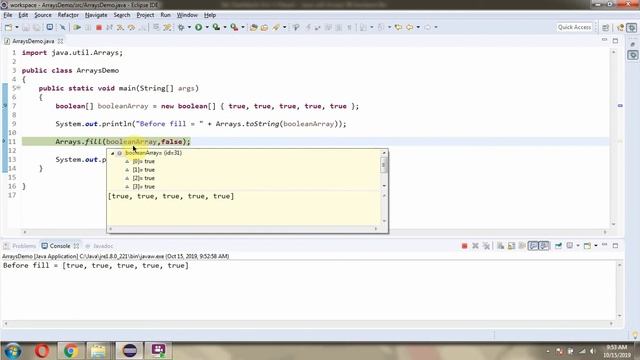The image size is (640, 360).
Task: Toggle Show Console on Standard Out
Action: pos(533,246)
